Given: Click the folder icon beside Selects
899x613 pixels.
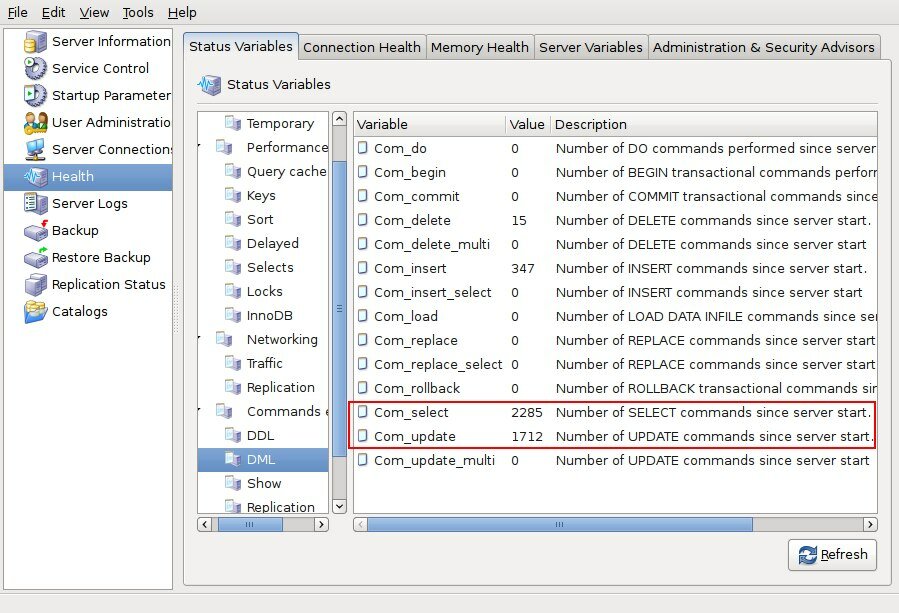Looking at the screenshot, I should pyautogui.click(x=233, y=267).
